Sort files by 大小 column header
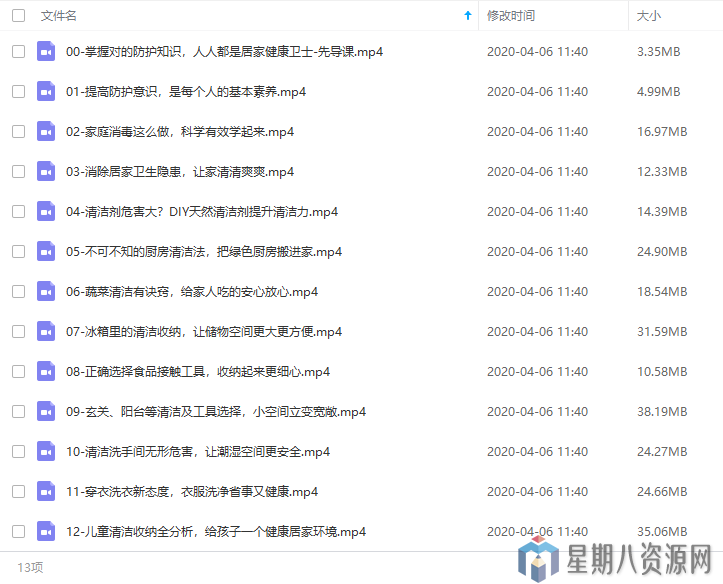 click(648, 16)
